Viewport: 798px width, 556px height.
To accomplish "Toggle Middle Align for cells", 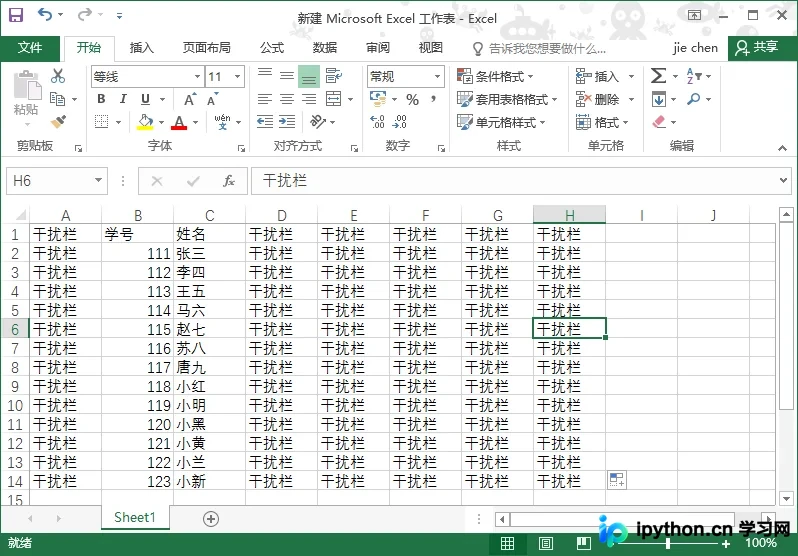I will (x=287, y=76).
